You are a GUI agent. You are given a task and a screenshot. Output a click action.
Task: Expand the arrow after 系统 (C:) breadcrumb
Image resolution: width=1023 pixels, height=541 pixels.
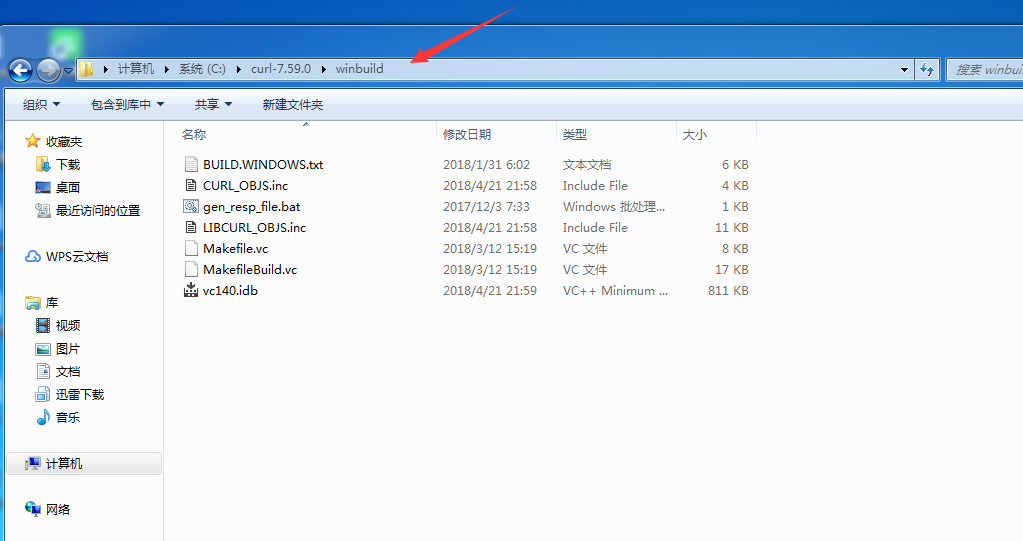point(239,69)
